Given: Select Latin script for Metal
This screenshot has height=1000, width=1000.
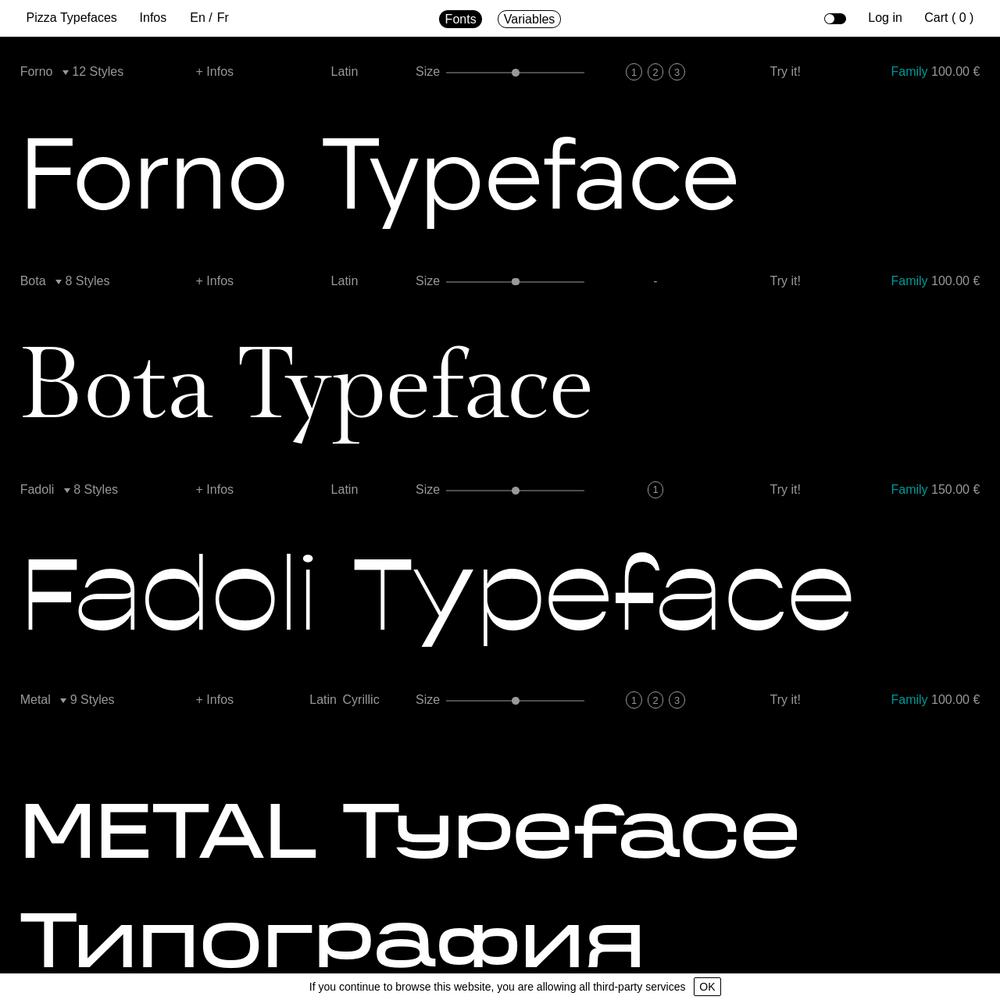Looking at the screenshot, I should pos(323,700).
